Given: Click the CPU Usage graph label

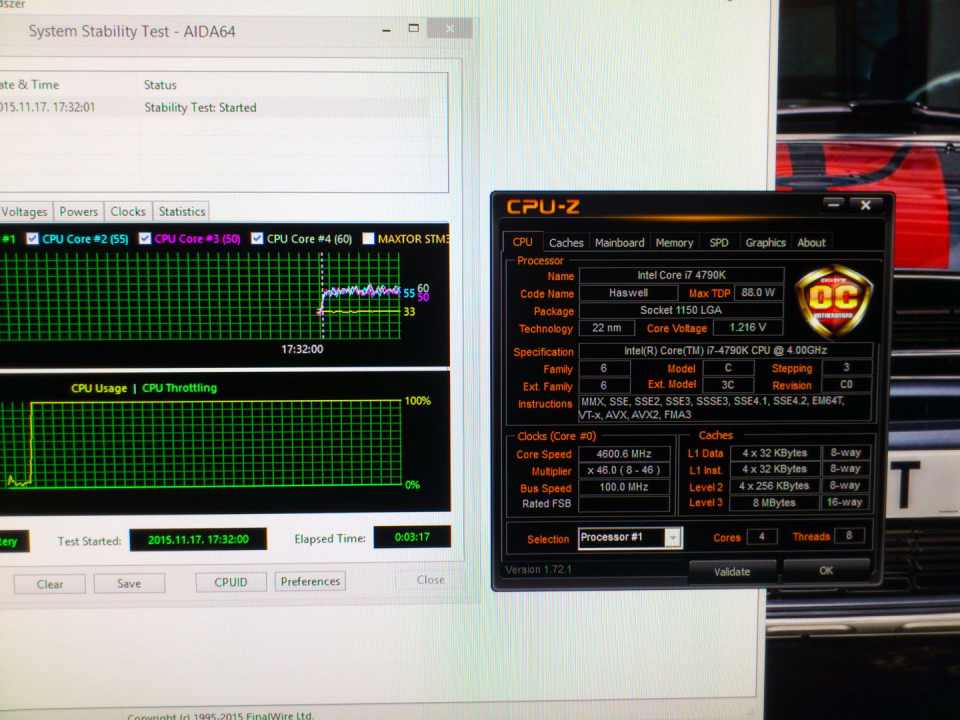Looking at the screenshot, I should click(x=99, y=388).
